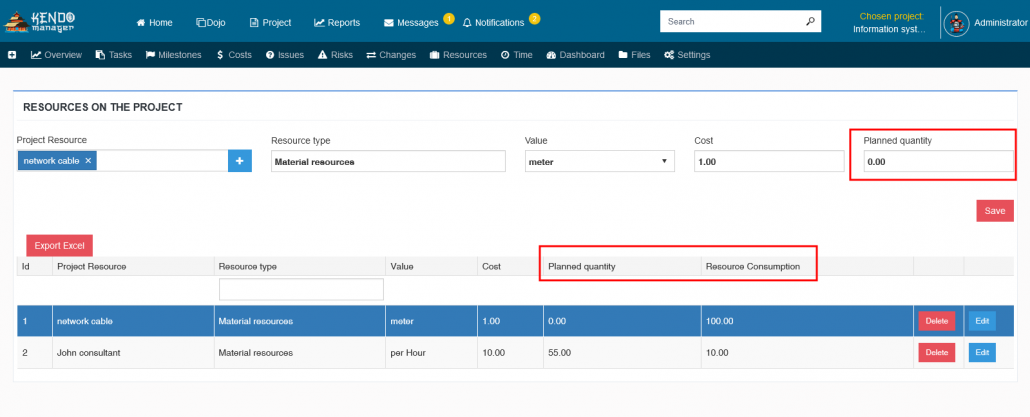The image size is (1030, 417).
Task: Open the Changes tab
Action: tap(392, 55)
